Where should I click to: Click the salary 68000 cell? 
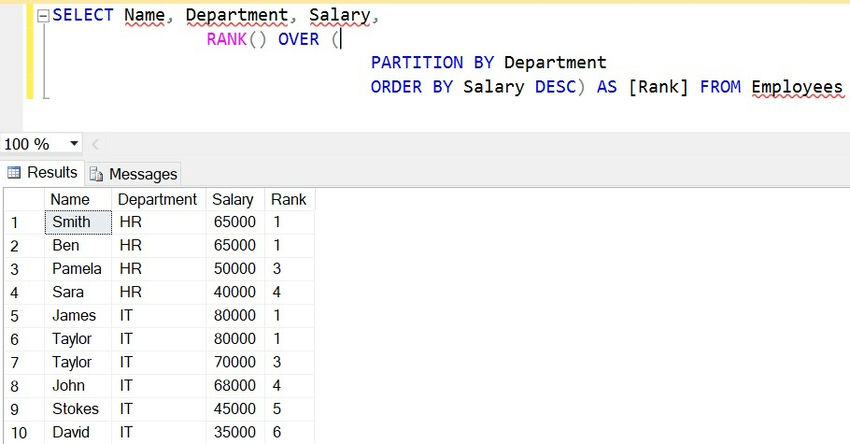click(x=235, y=385)
